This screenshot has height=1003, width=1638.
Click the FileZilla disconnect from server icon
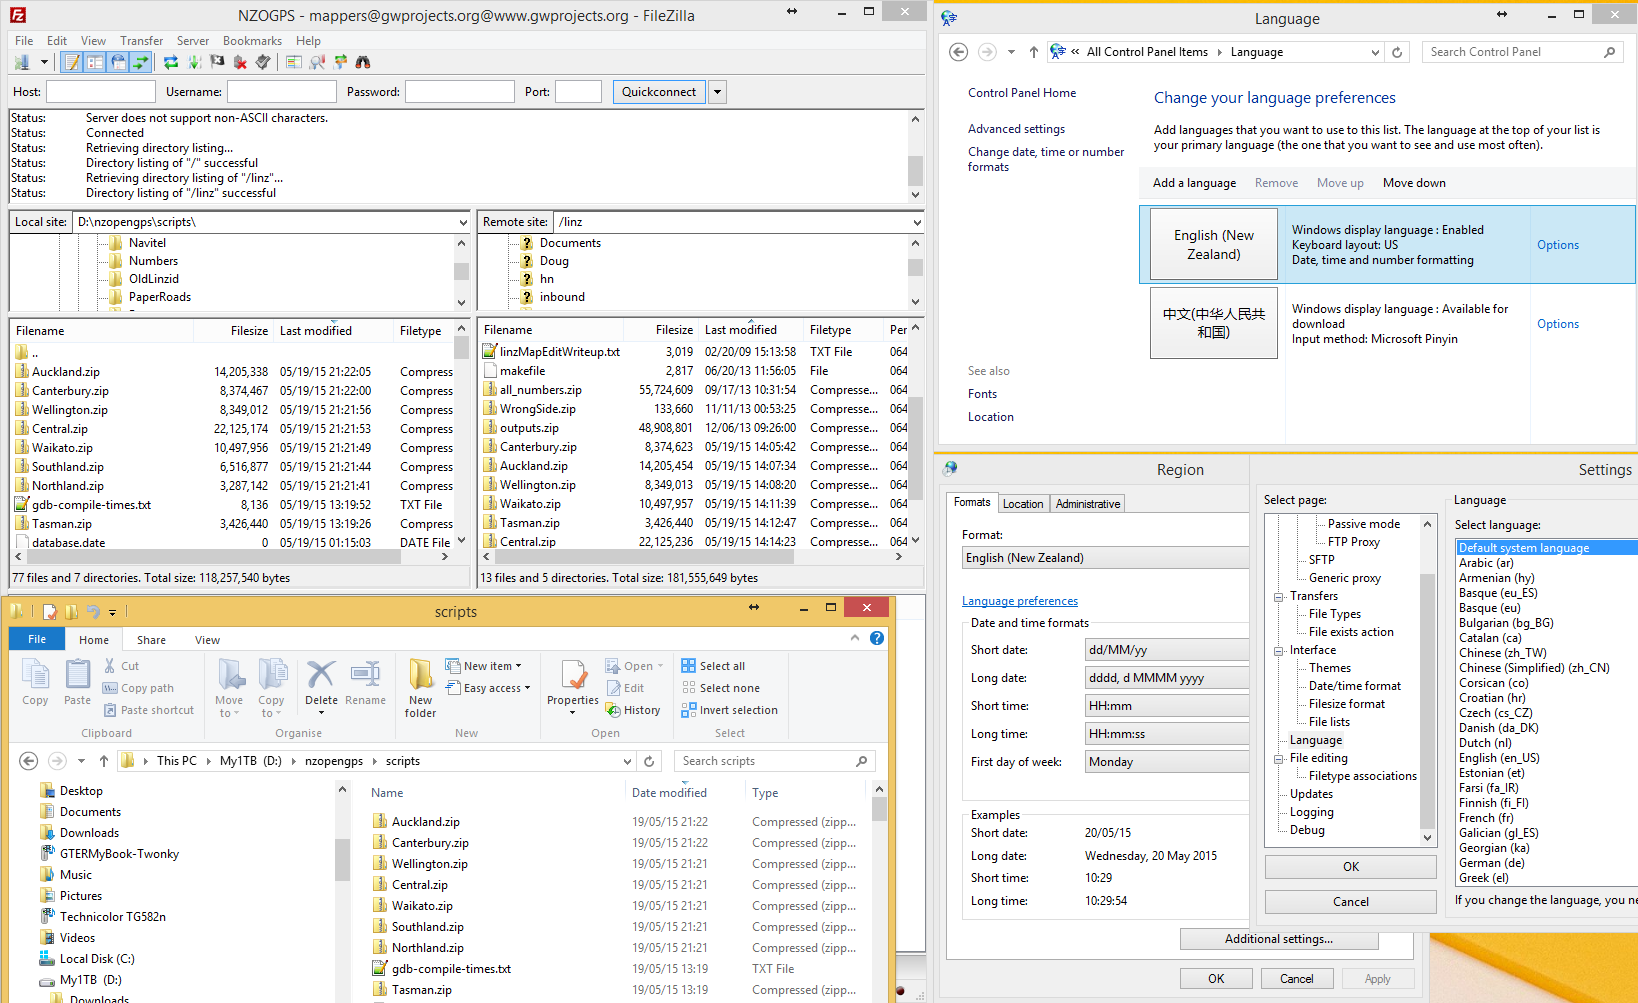[x=240, y=62]
